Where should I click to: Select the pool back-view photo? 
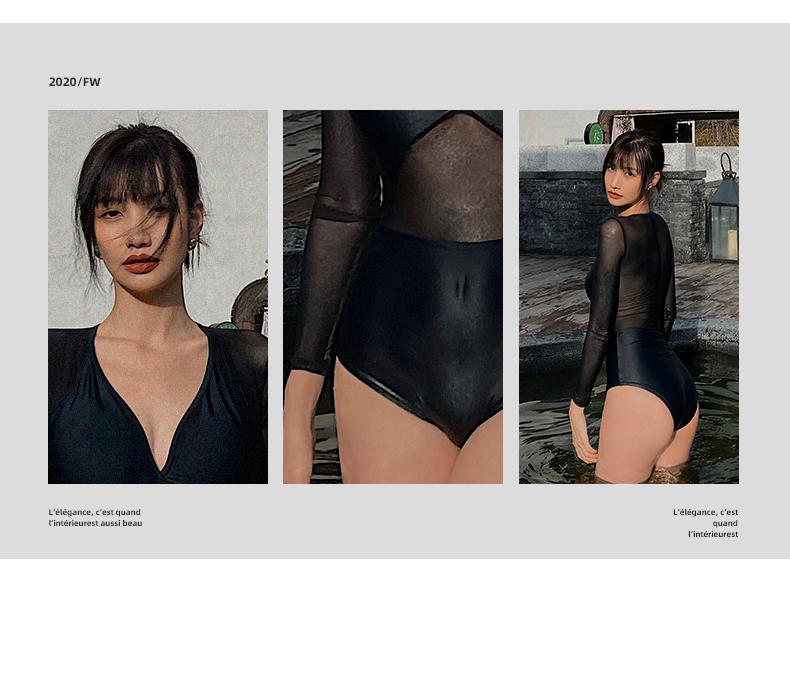coord(629,297)
